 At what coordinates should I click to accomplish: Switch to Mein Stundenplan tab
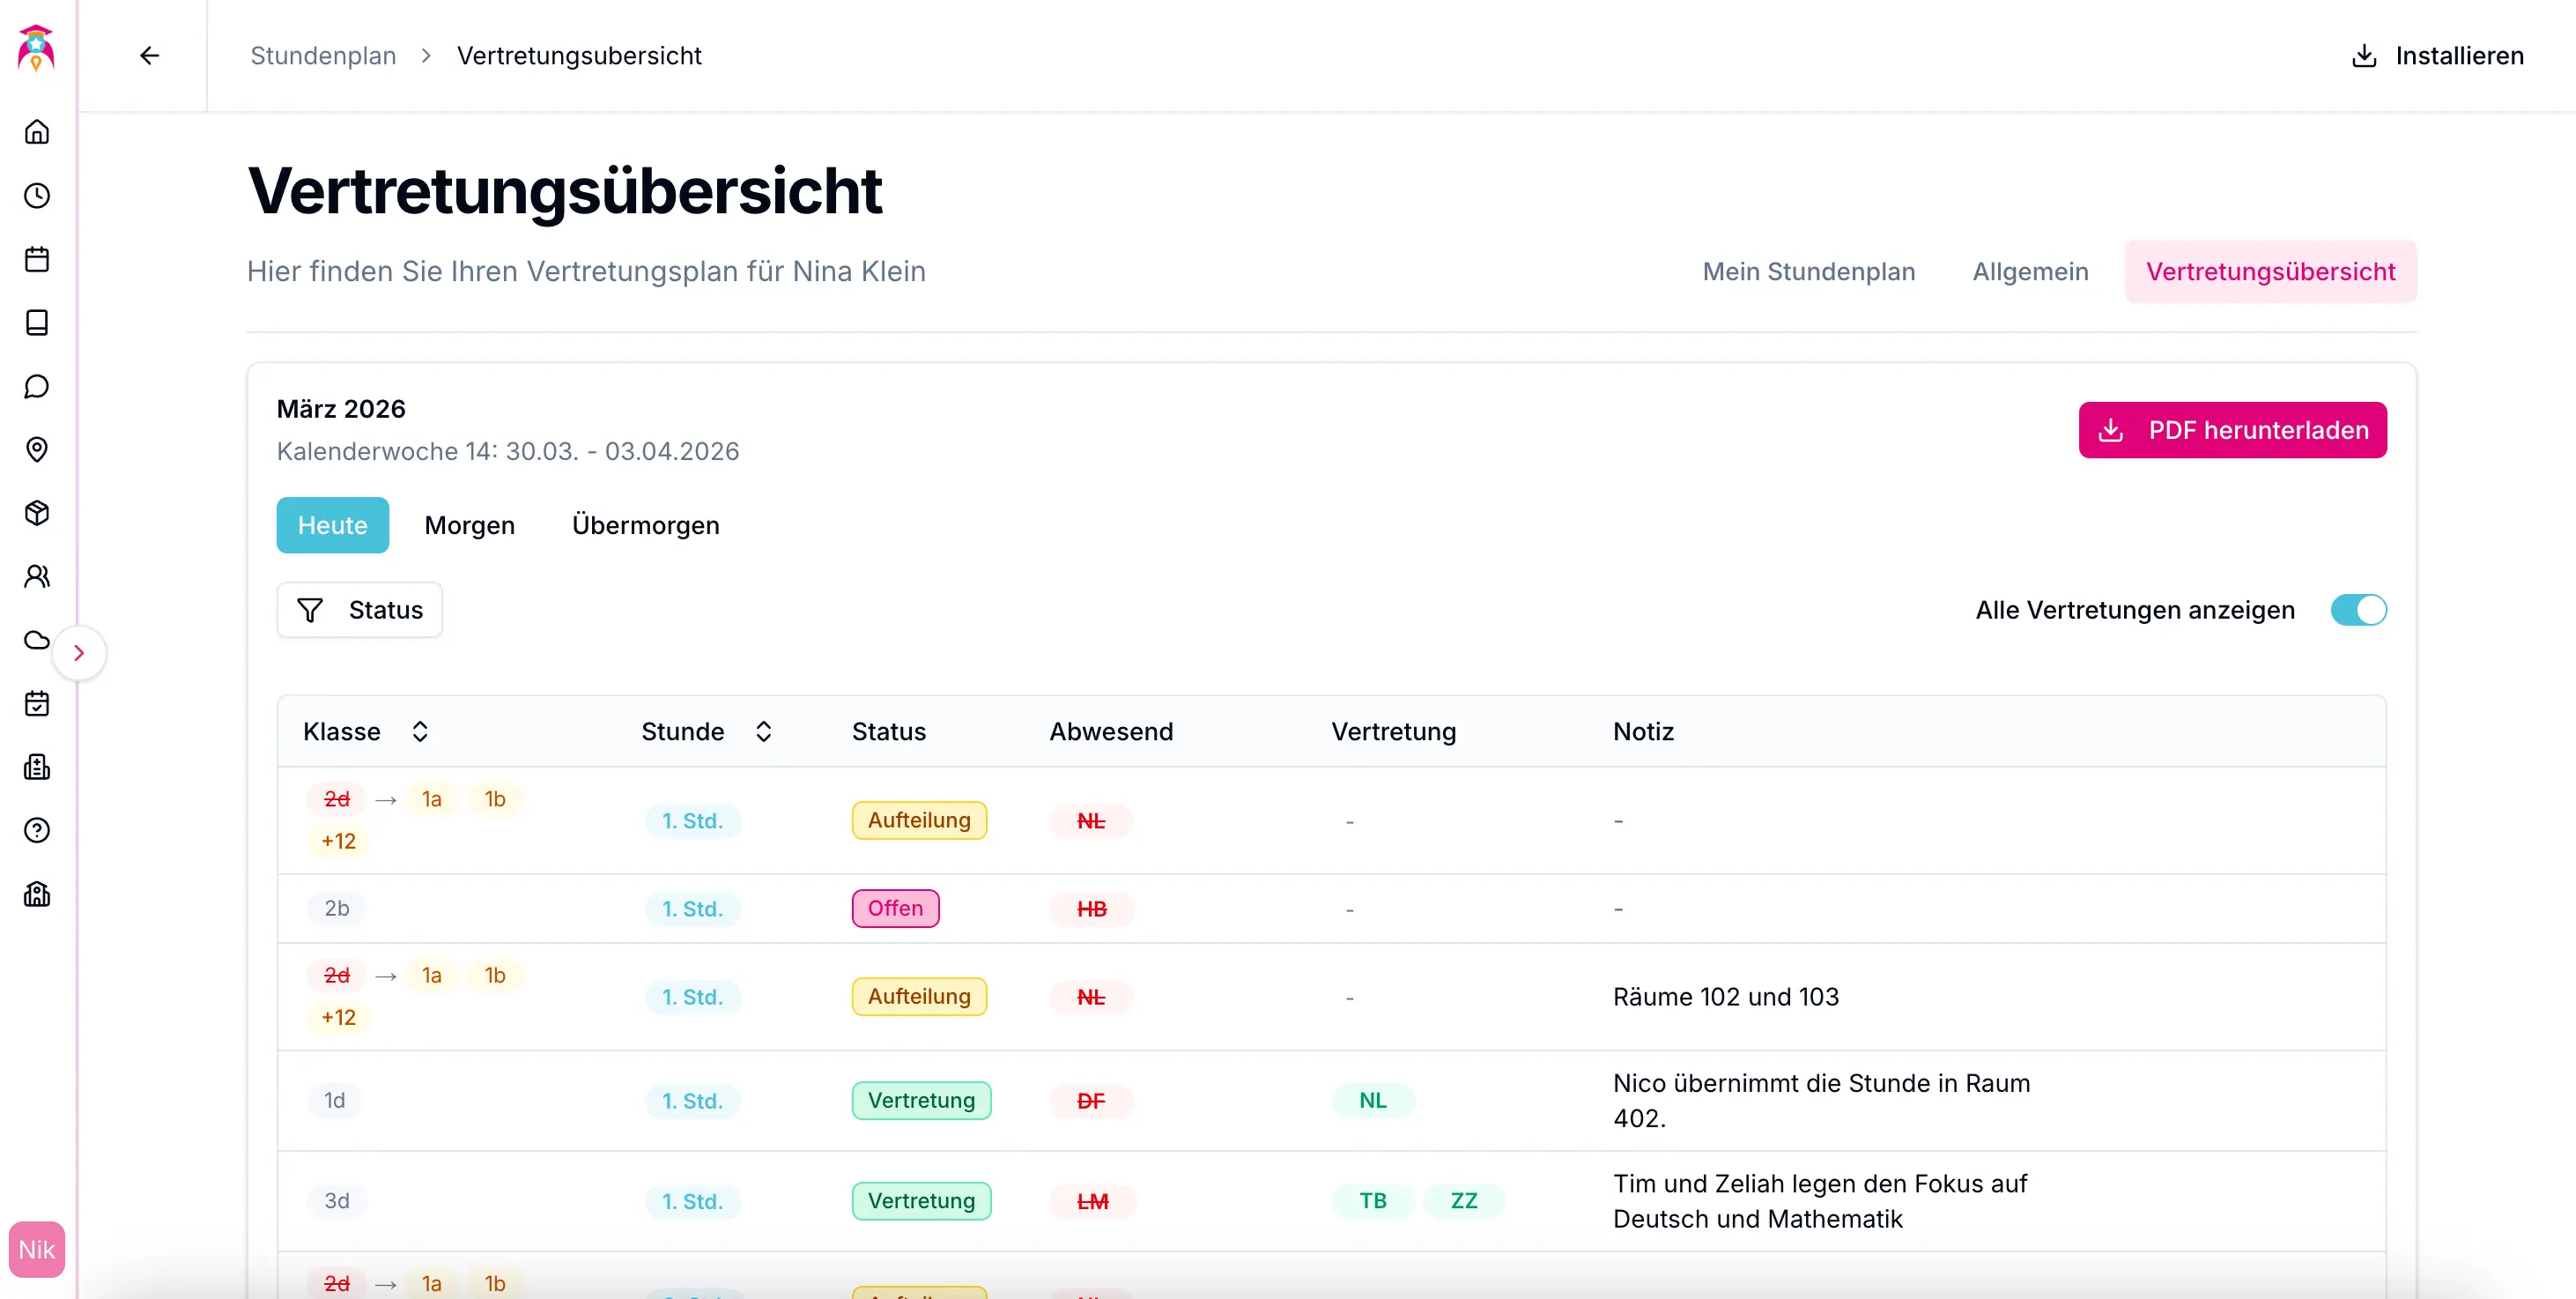(x=1808, y=272)
